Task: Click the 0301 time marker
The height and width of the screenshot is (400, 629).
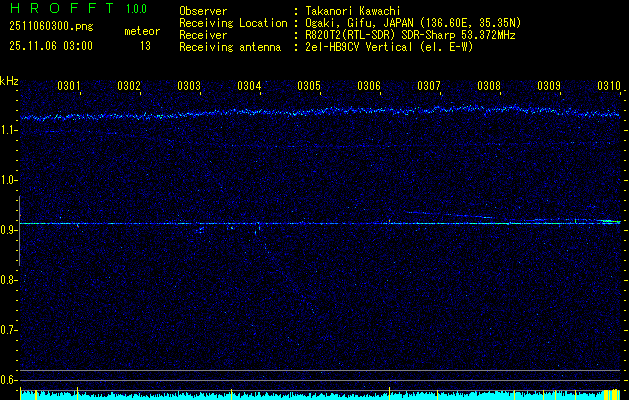Action: [69, 87]
